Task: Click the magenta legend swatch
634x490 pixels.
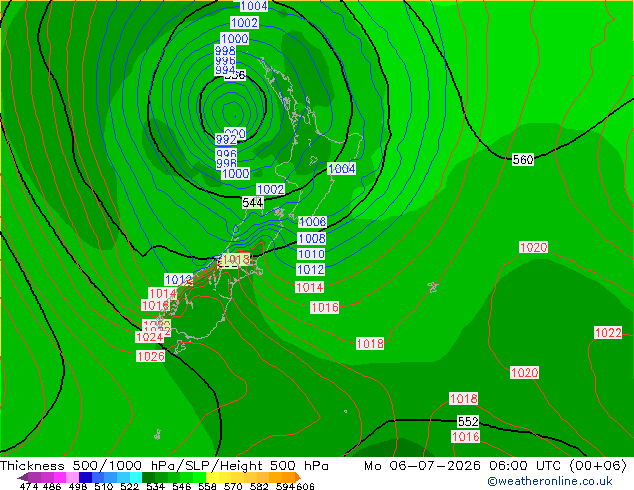Action: [x=60, y=477]
